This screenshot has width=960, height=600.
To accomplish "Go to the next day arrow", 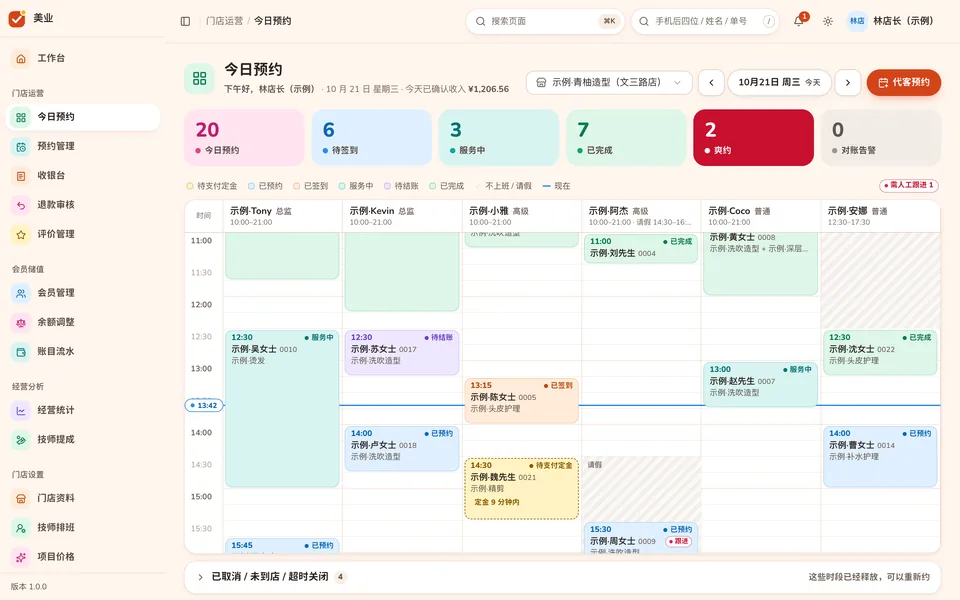I will 848,82.
